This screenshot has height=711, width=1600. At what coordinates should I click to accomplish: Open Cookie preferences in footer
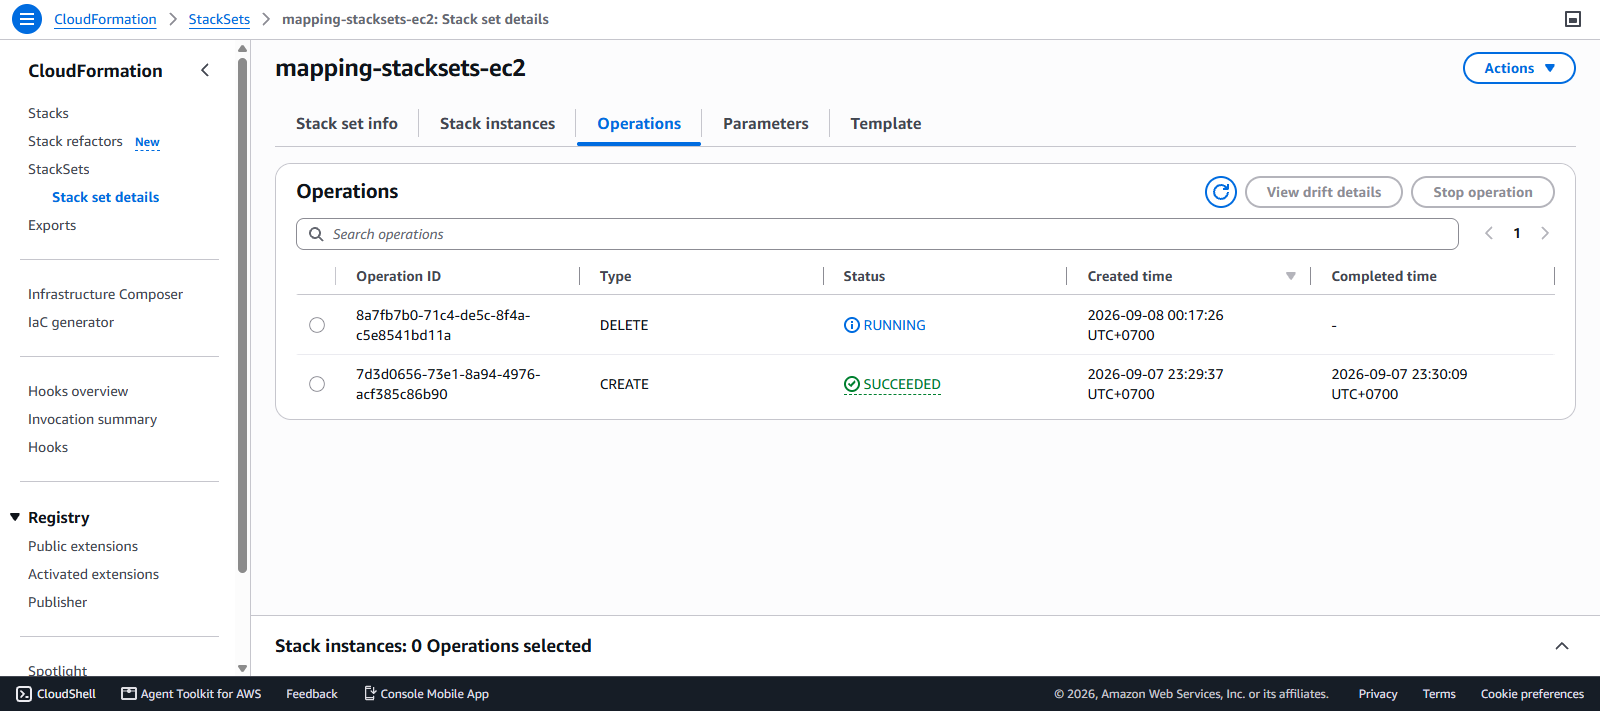[x=1532, y=694]
